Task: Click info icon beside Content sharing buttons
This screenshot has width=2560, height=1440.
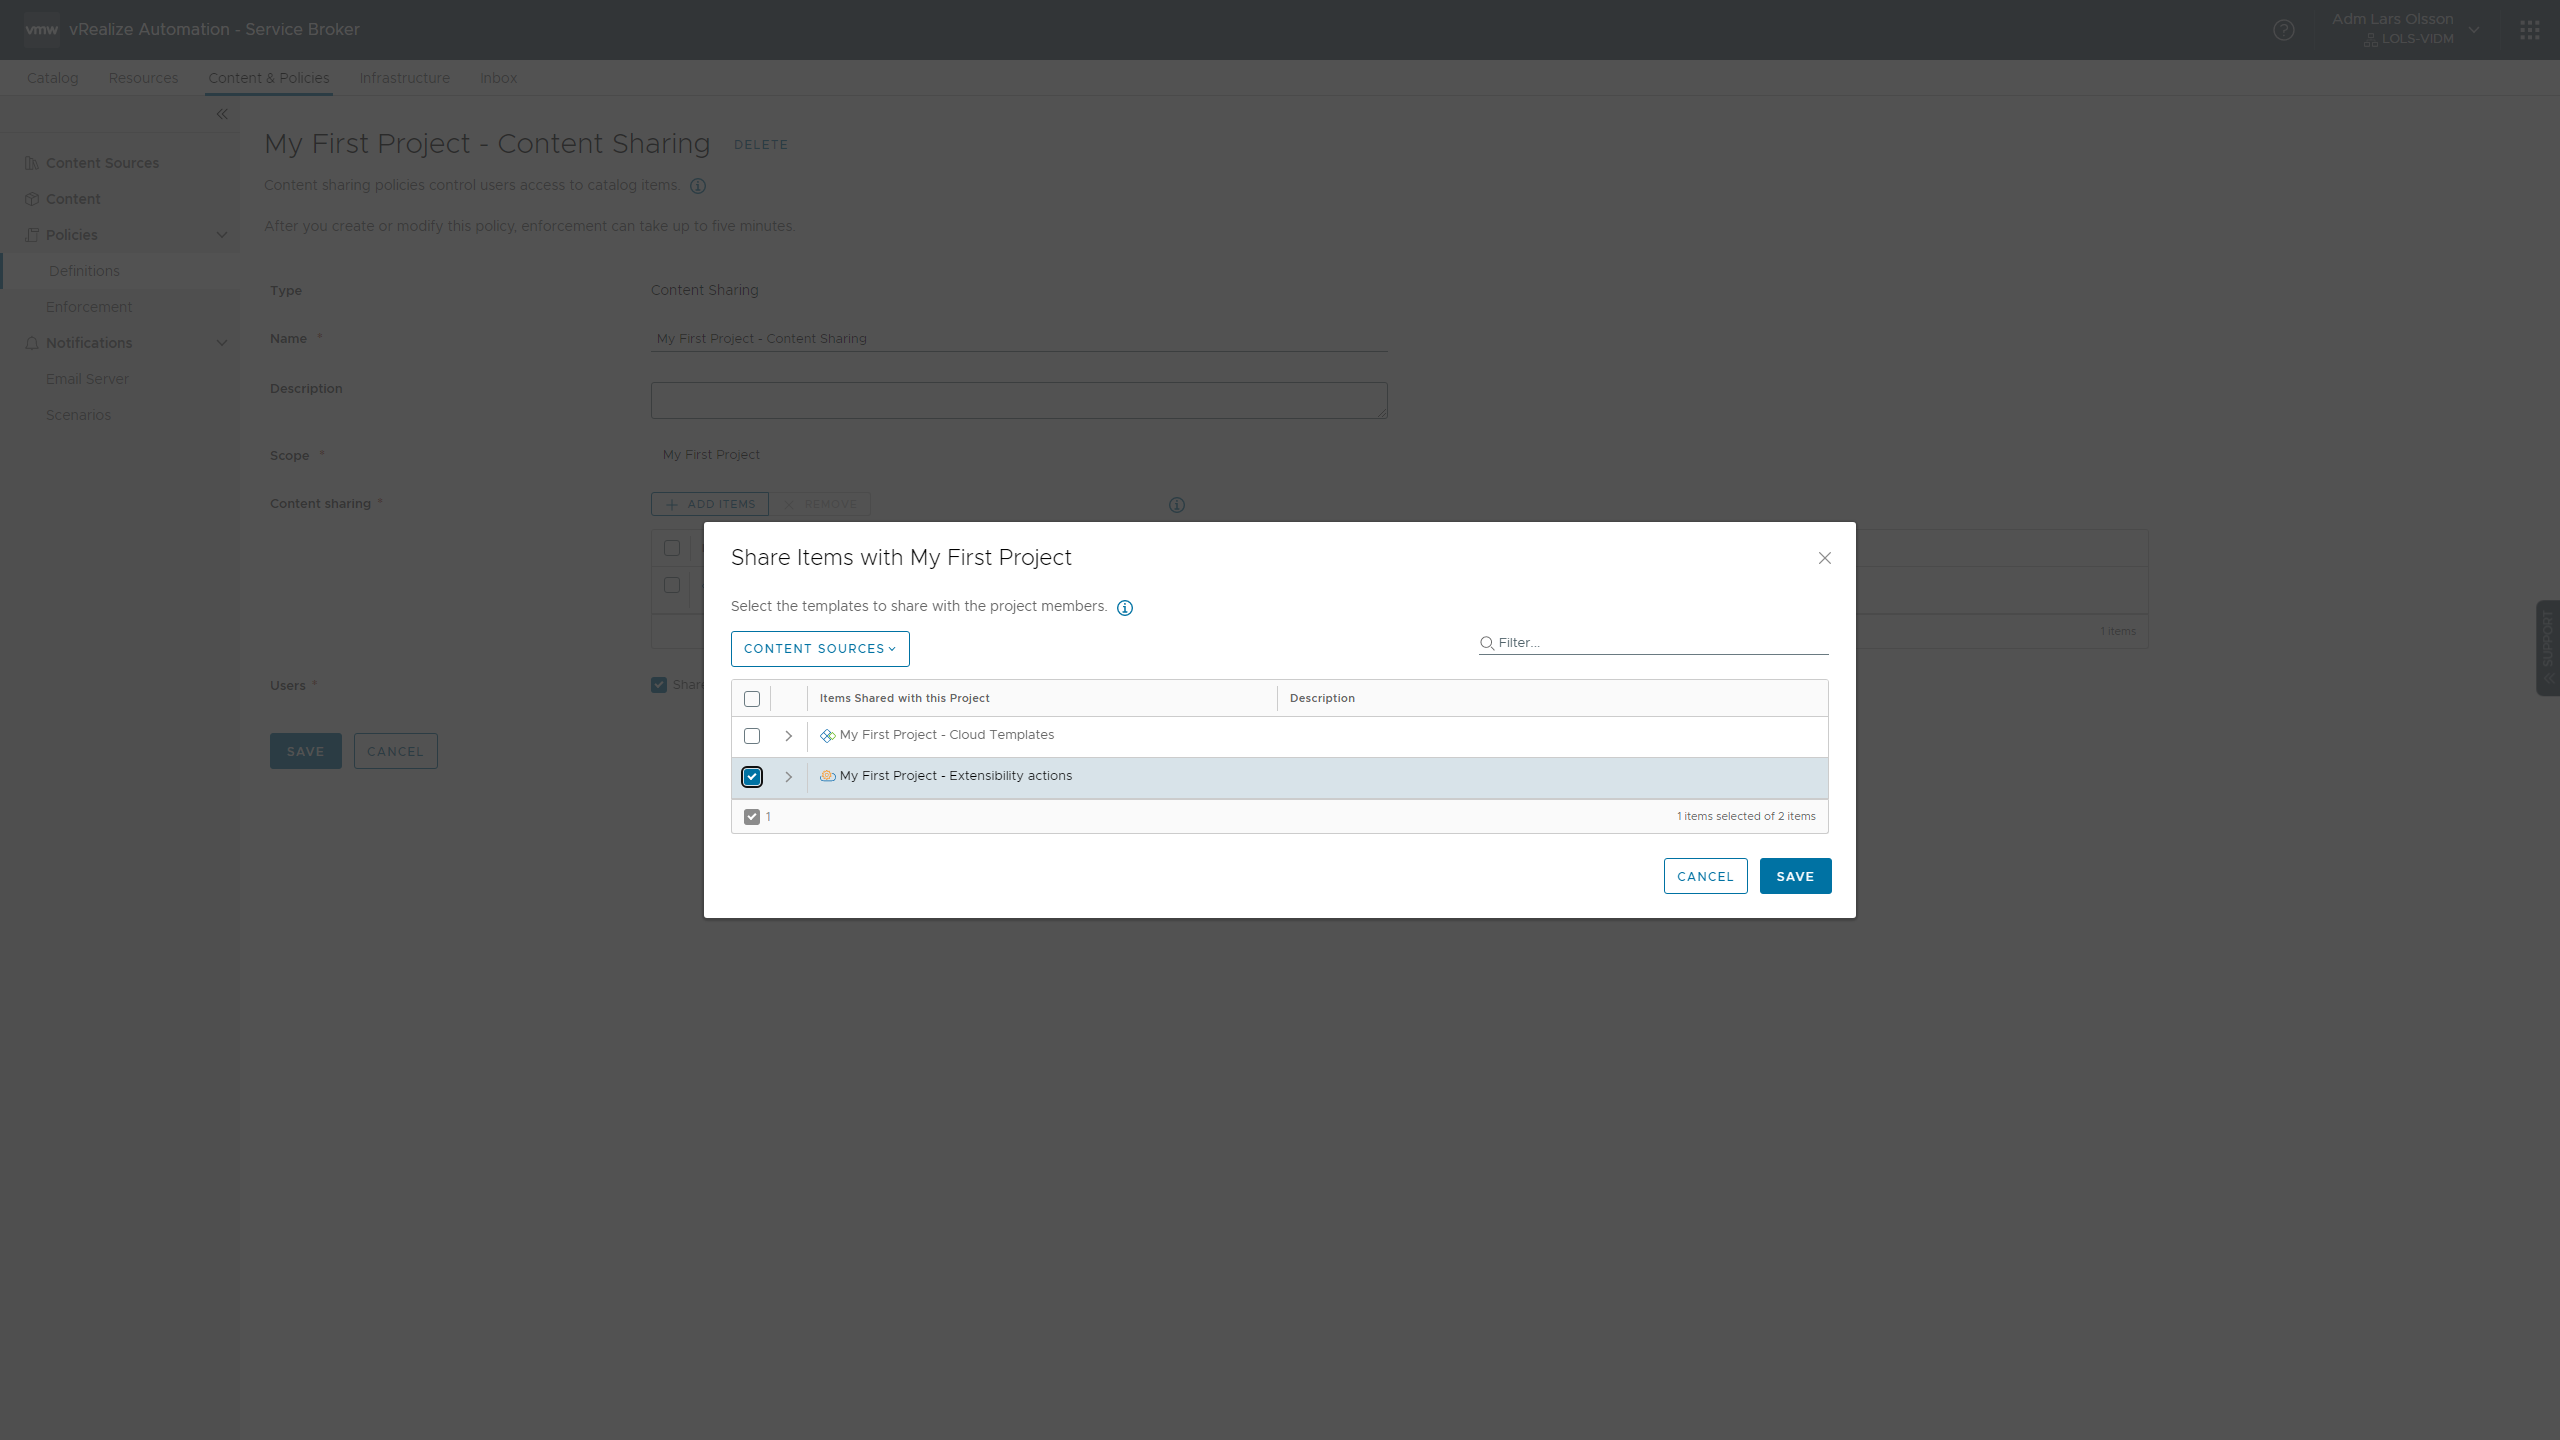Action: (x=1177, y=505)
